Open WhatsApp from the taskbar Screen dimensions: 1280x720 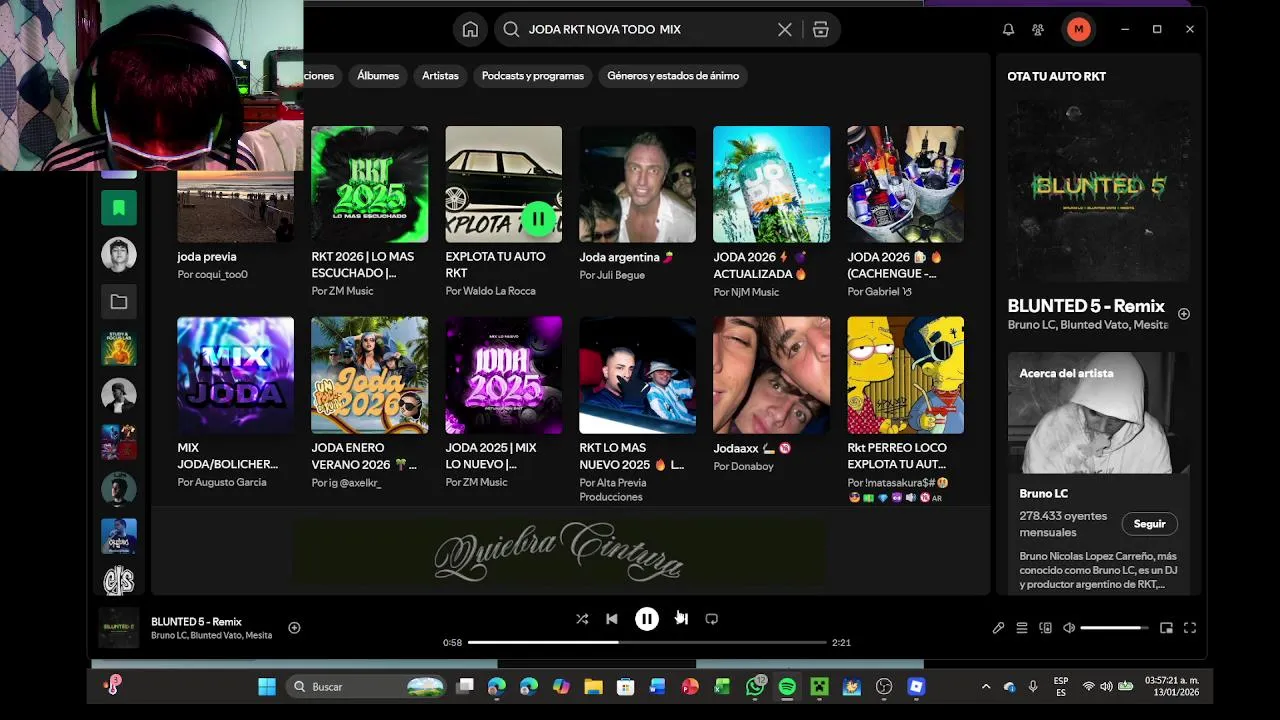(755, 687)
